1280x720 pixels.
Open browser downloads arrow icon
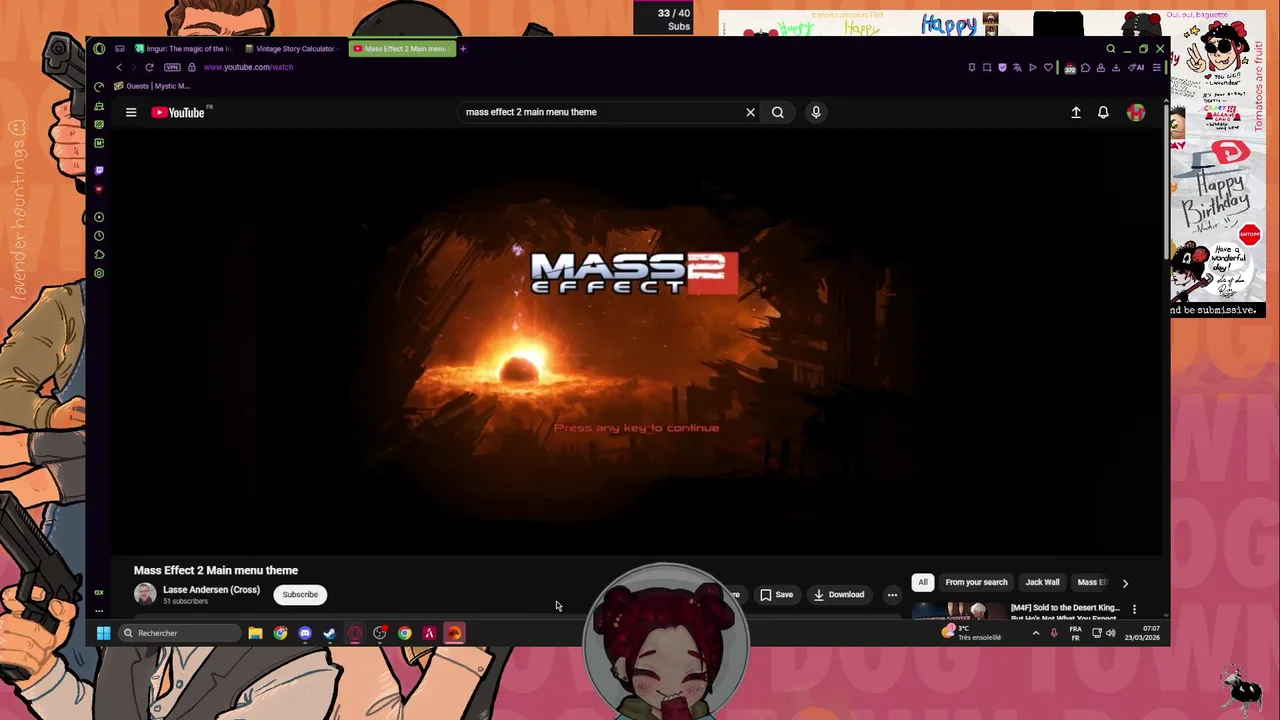[1116, 67]
